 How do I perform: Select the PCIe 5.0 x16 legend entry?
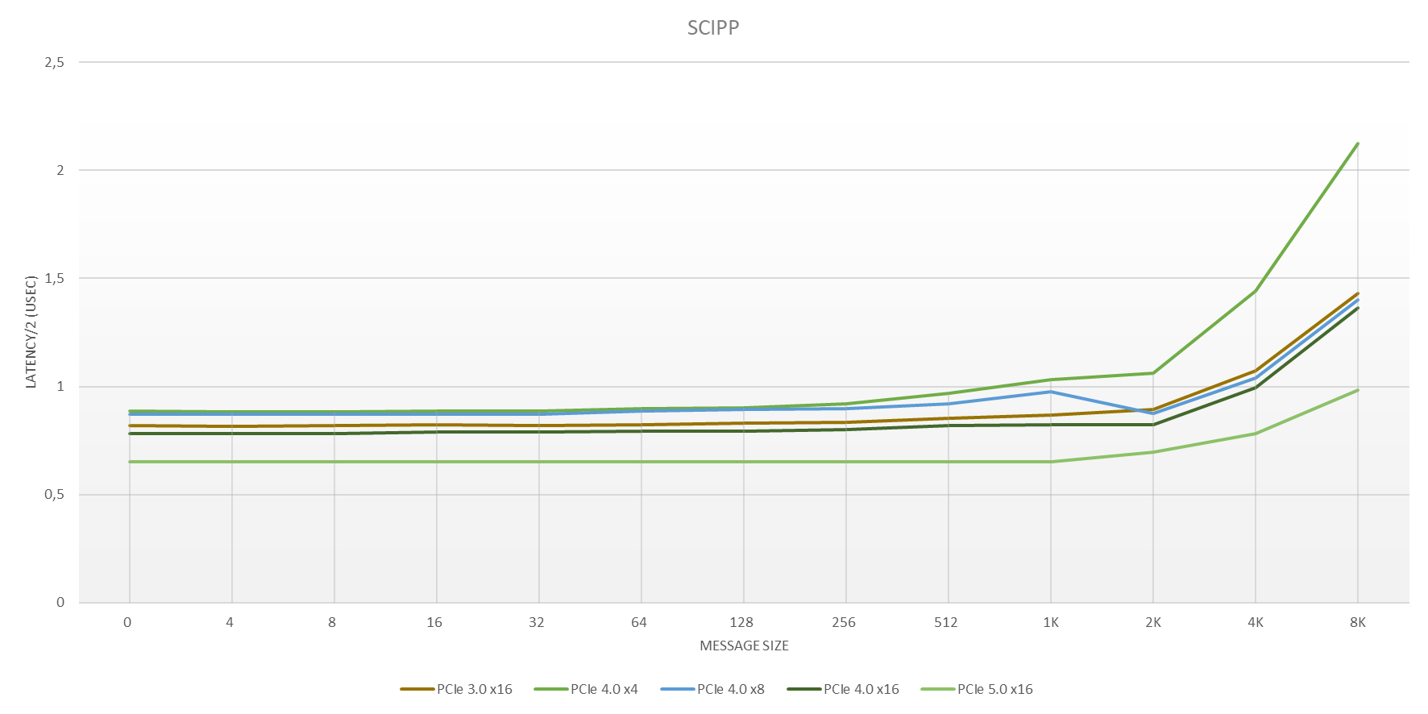click(x=976, y=689)
